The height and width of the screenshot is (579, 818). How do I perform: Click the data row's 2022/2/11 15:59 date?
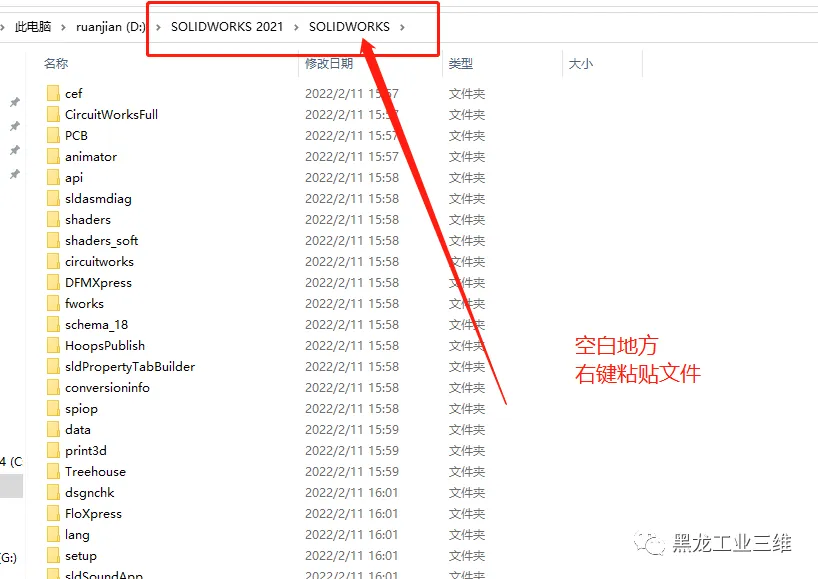click(352, 429)
